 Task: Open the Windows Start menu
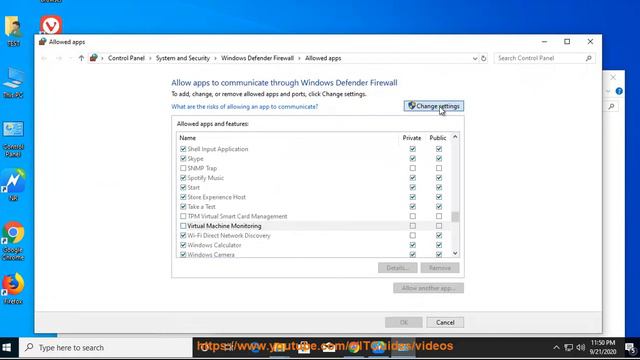coord(7,348)
